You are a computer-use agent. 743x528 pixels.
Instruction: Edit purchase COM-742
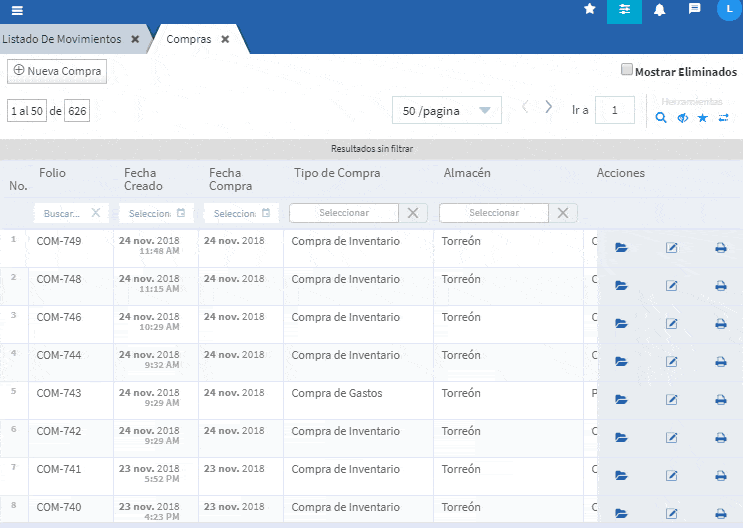pyautogui.click(x=671, y=437)
